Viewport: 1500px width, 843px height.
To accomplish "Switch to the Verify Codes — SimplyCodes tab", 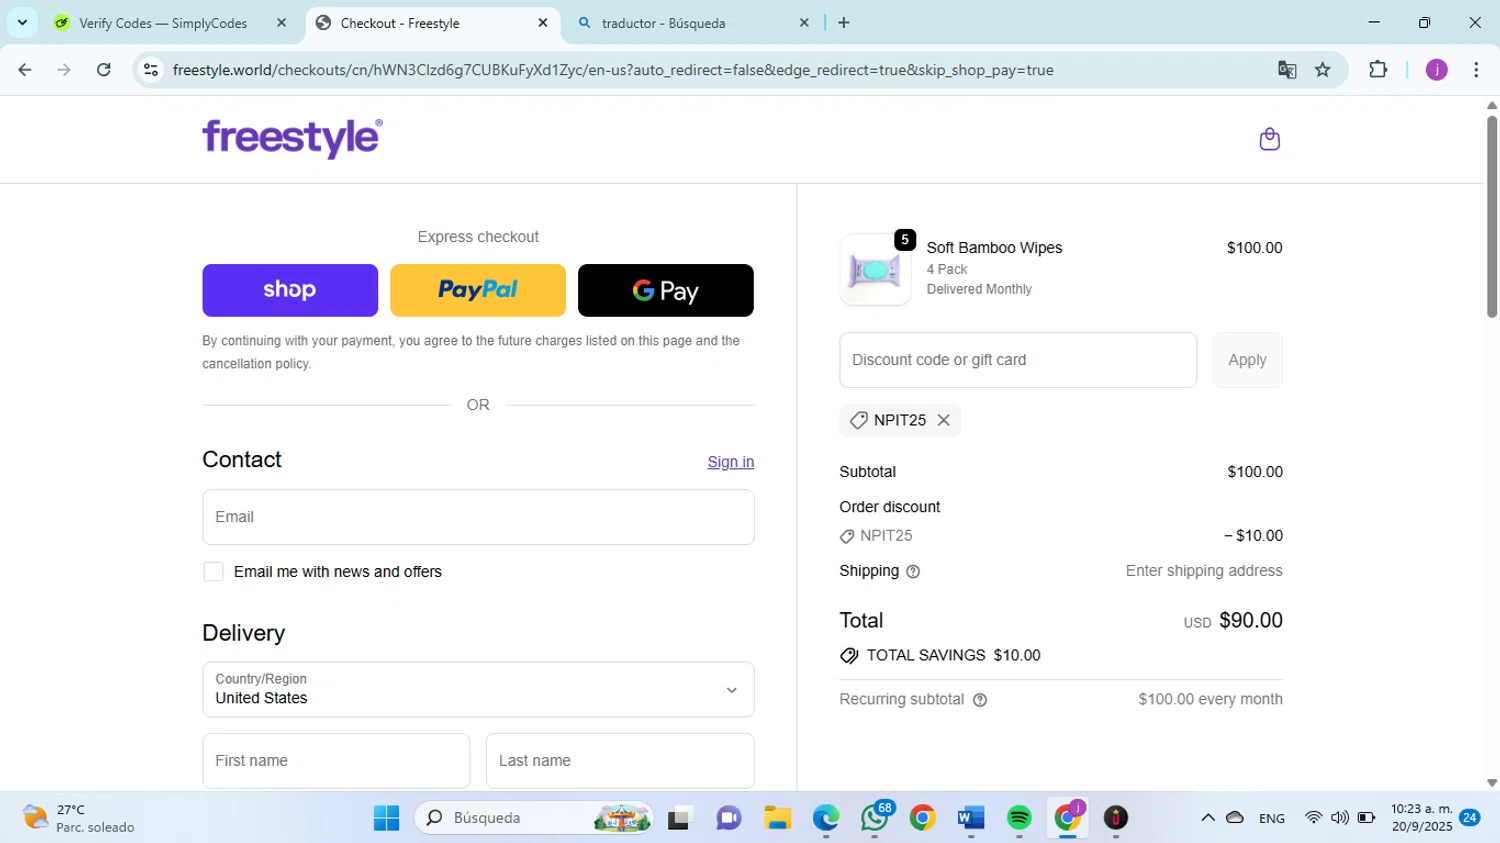I will click(163, 23).
